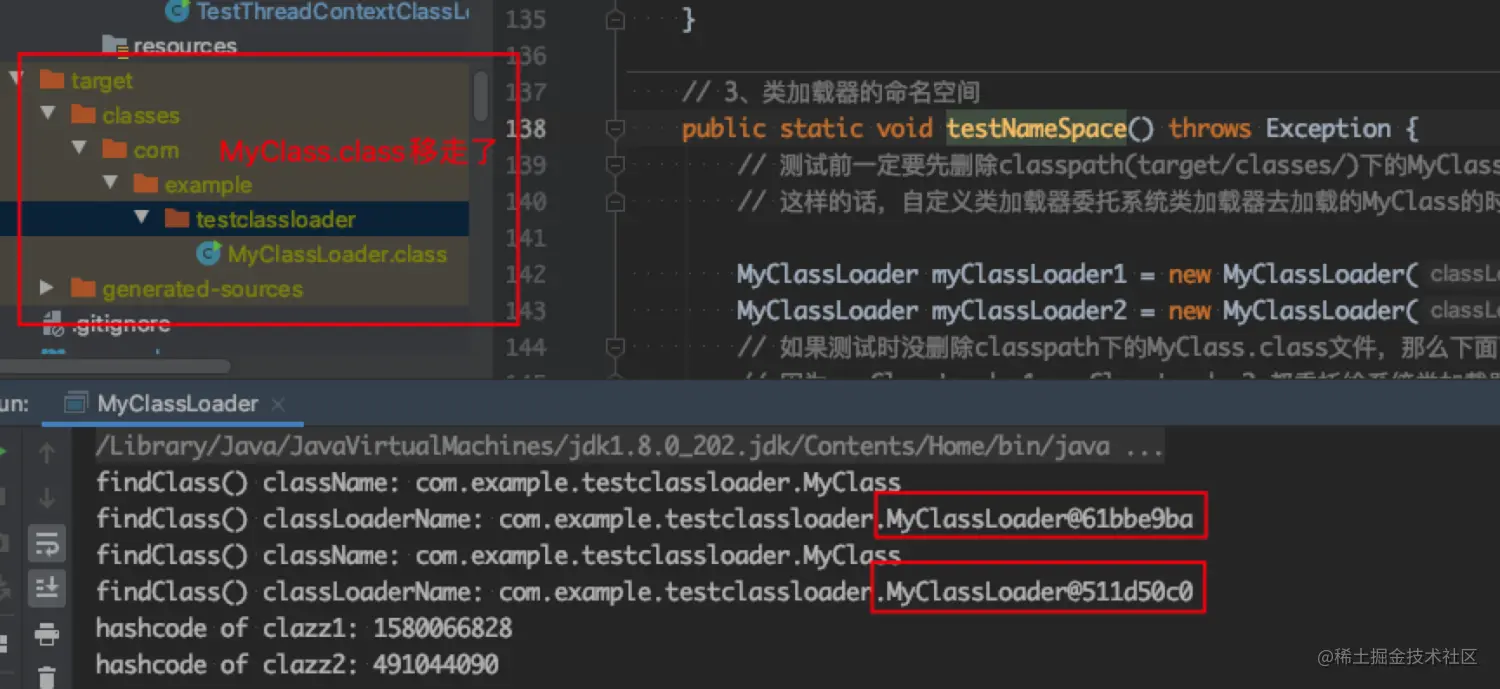Image resolution: width=1500 pixels, height=689 pixels.
Task: Close the MyClassLoader run tab
Action: pos(279,404)
